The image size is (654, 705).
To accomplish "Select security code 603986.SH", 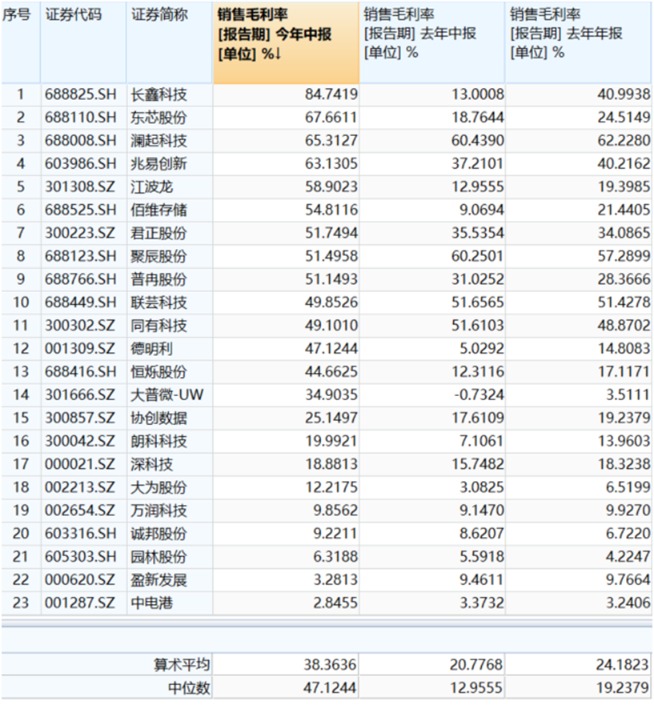I will (x=80, y=164).
